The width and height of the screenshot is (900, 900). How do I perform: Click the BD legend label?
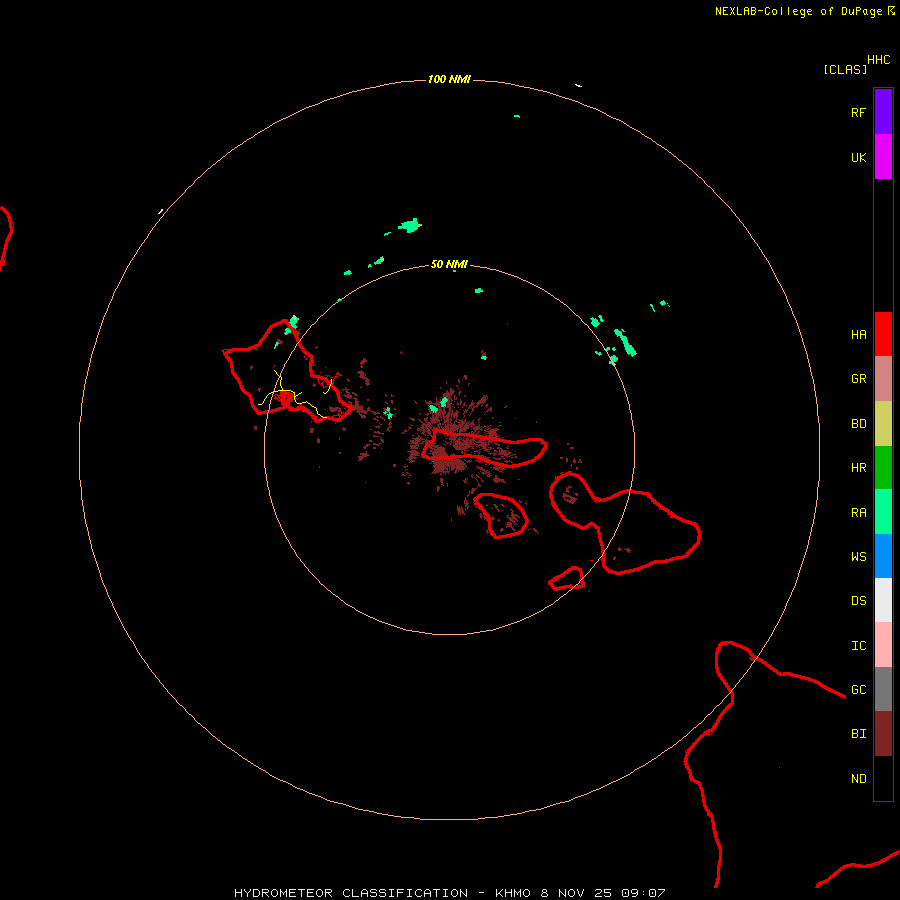[x=858, y=424]
